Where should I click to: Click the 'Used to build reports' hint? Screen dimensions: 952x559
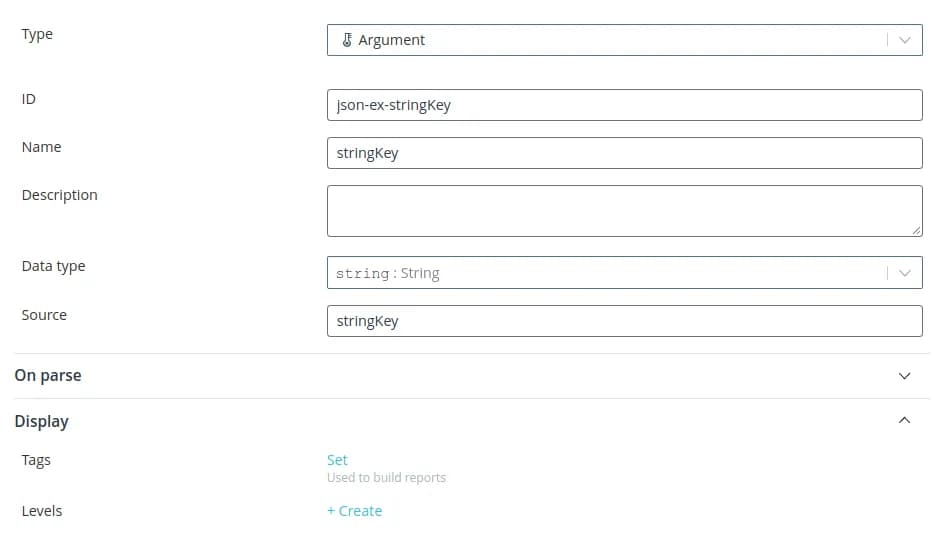point(386,478)
